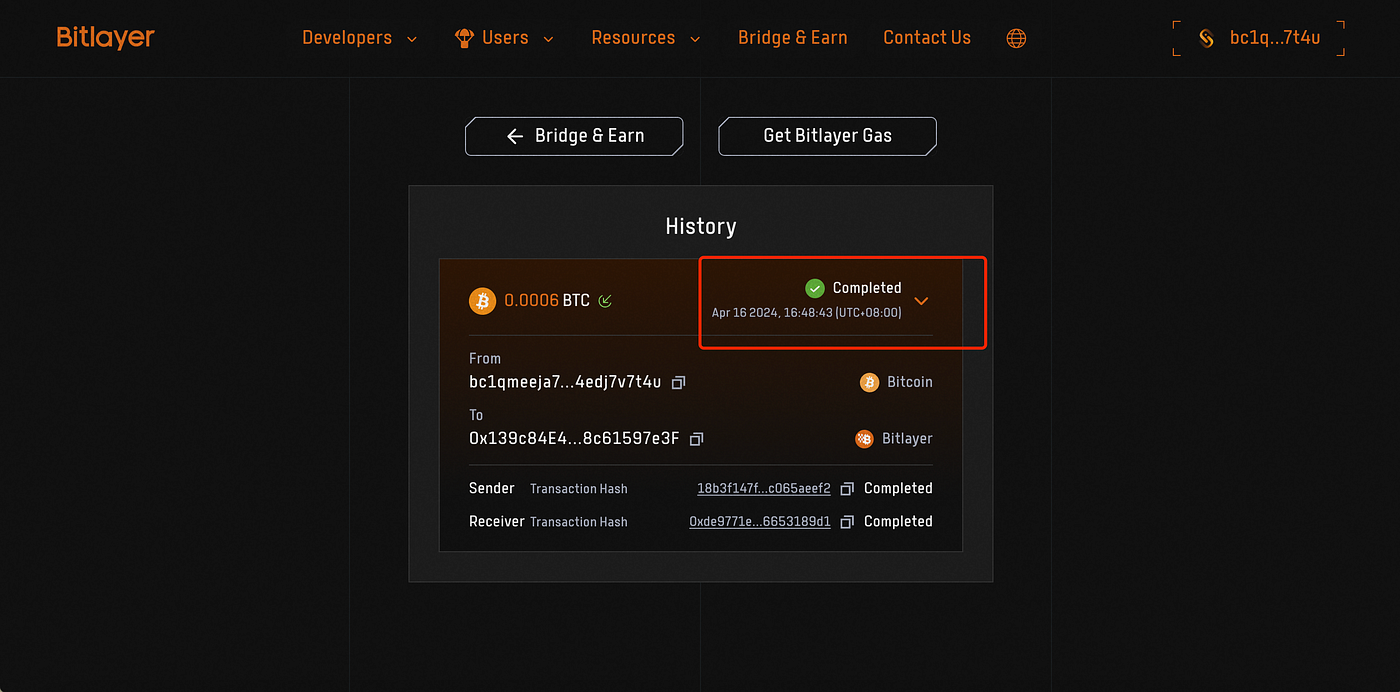
Task: Open the Contact Us menu item
Action: 926,37
